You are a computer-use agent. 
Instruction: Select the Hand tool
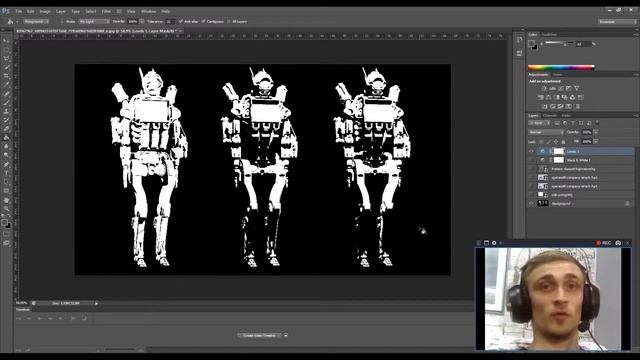6,200
